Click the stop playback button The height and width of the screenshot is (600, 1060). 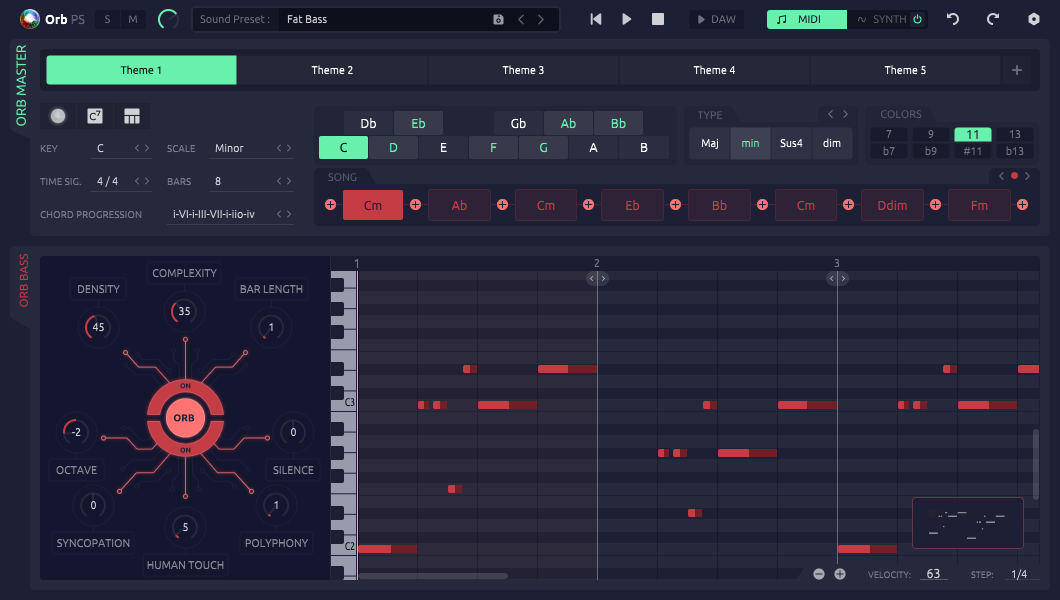click(x=658, y=19)
